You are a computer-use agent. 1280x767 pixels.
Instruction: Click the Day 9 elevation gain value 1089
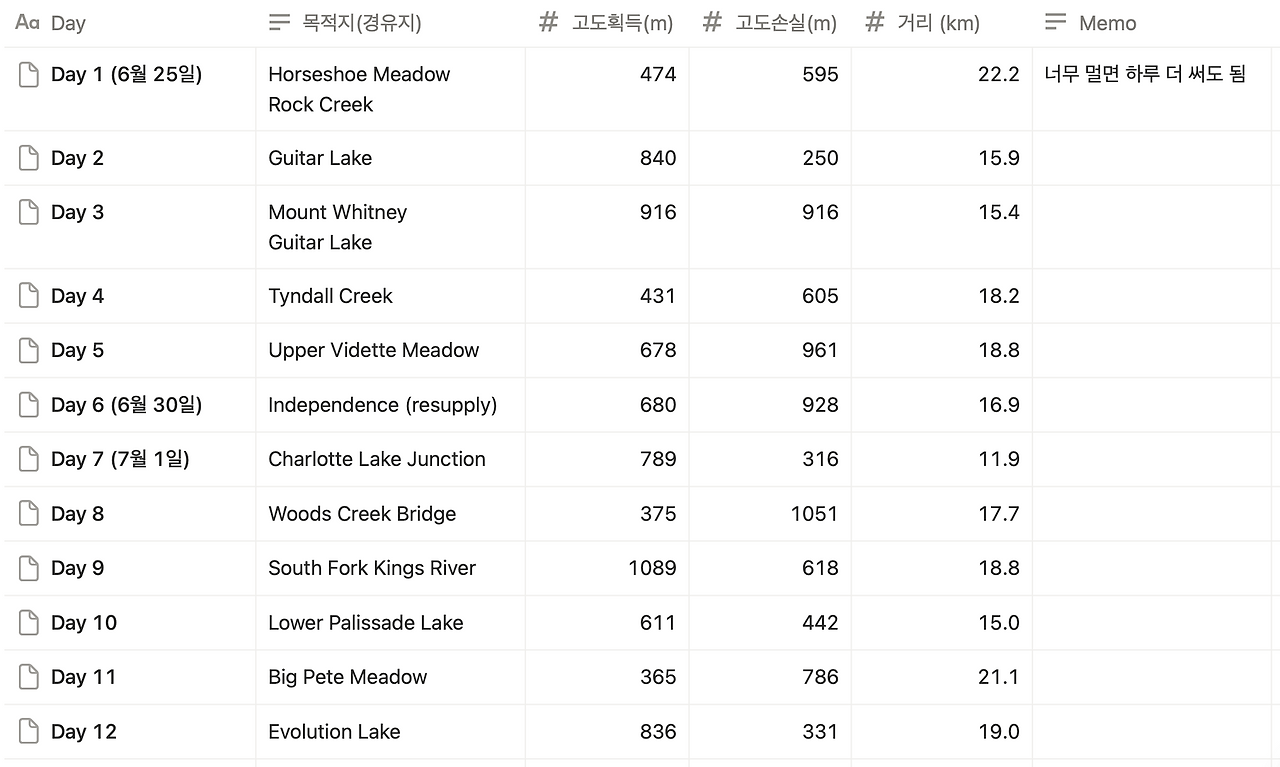(x=652, y=568)
